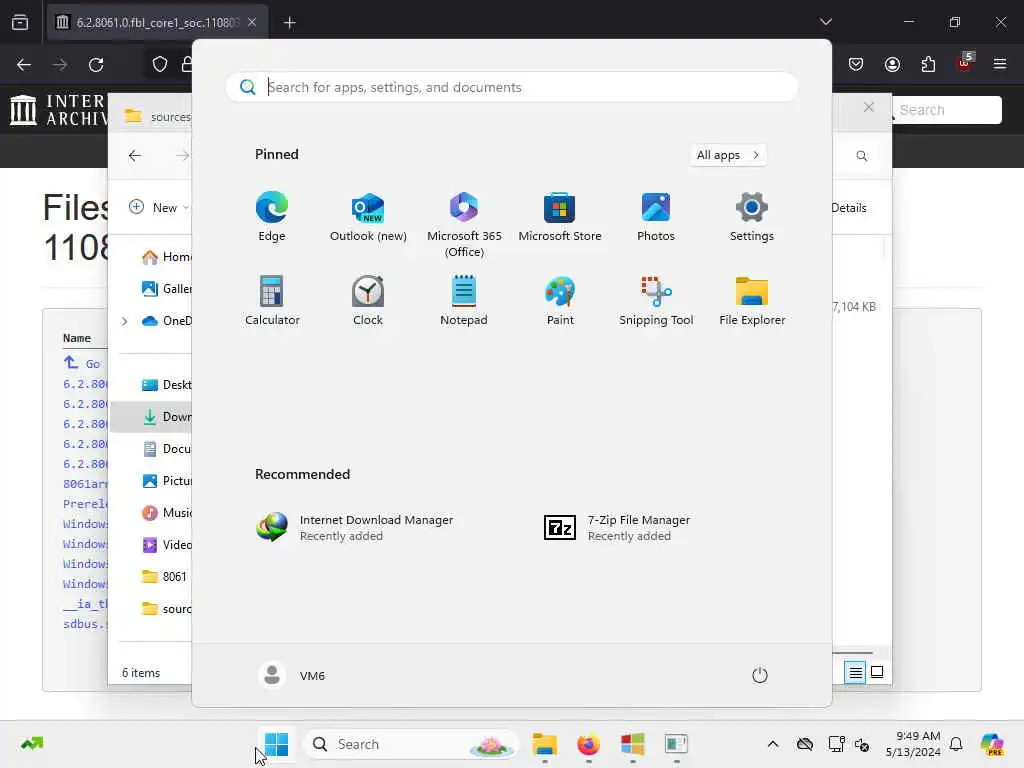Select Pictures in File Explorer sidebar
The width and height of the screenshot is (1024, 768).
click(x=167, y=481)
